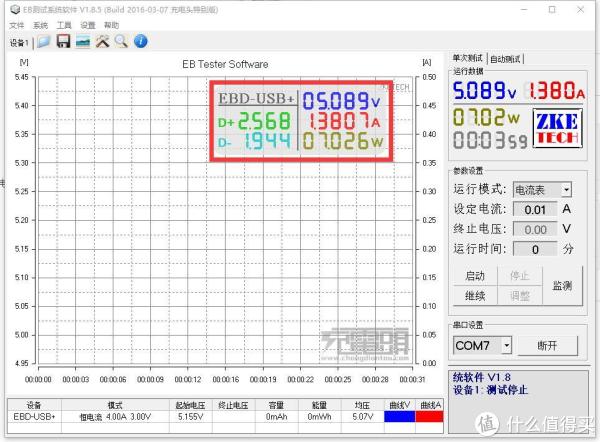This screenshot has height=442, width=600.
Task: Click the 运行时间 input field
Action: coord(535,249)
